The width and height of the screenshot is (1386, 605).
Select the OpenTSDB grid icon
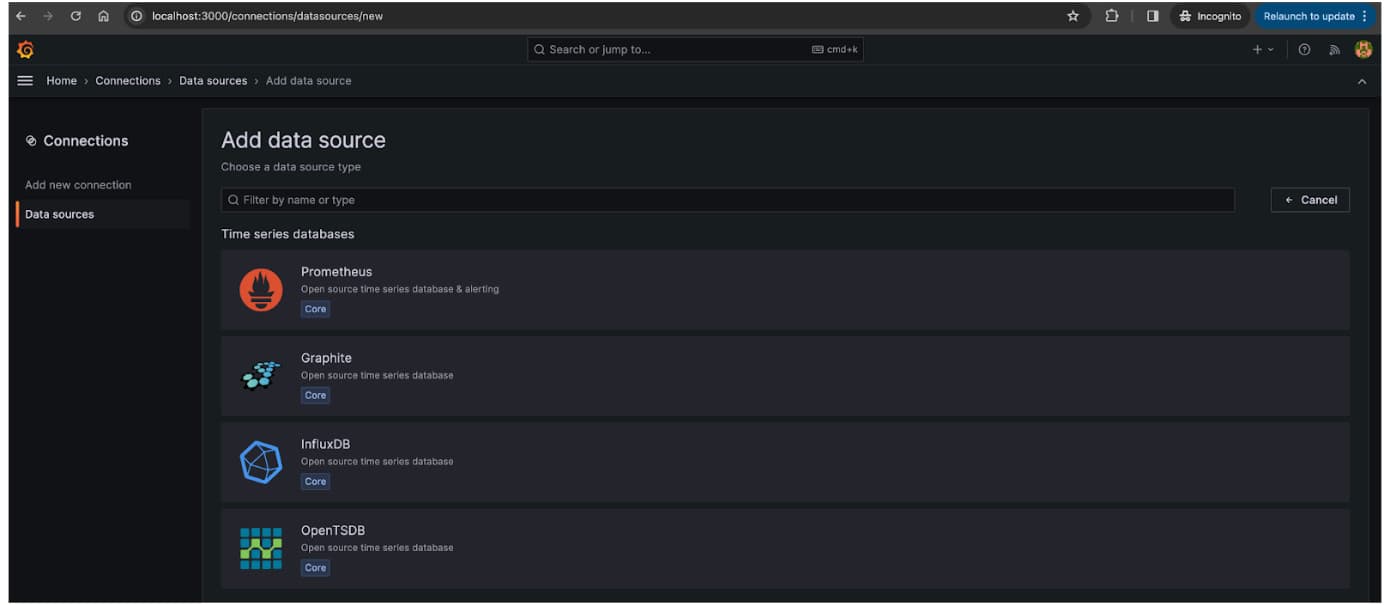click(261, 548)
